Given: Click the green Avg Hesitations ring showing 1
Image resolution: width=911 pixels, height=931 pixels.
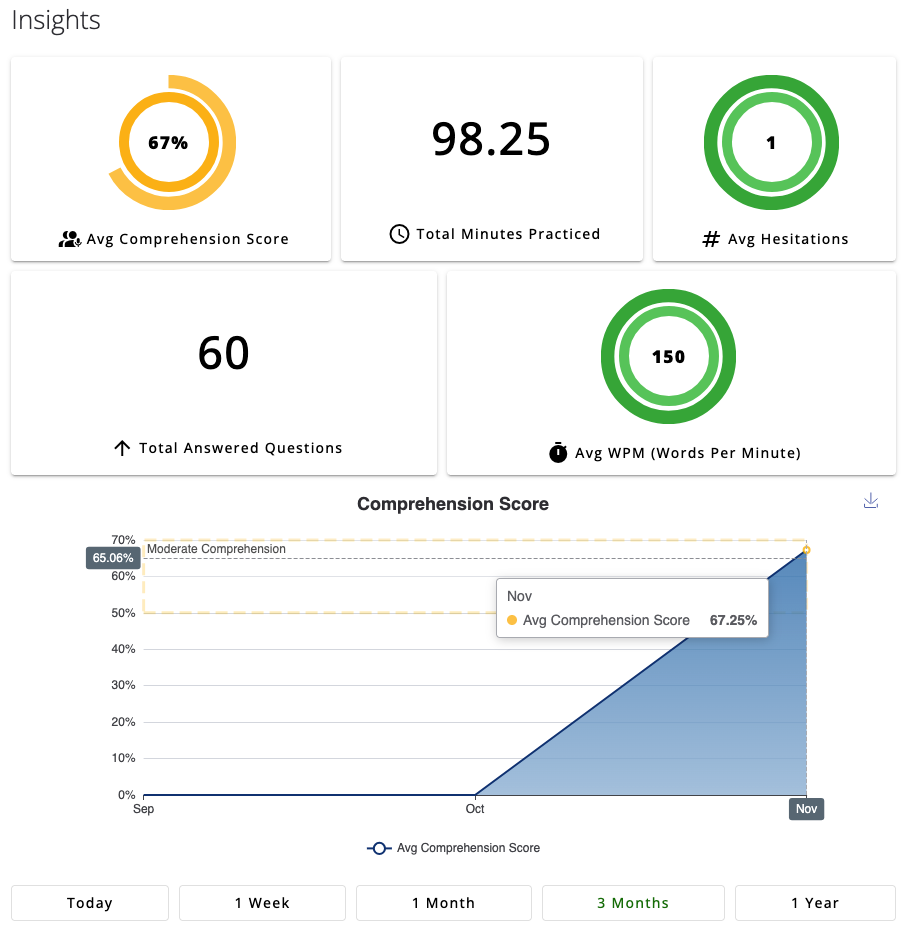Looking at the screenshot, I should [771, 143].
